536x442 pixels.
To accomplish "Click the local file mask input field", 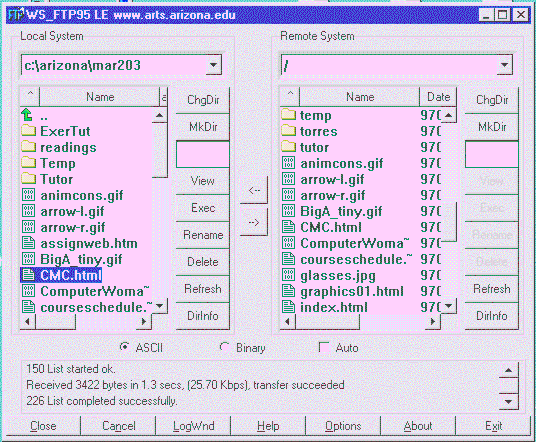I will pos(203,154).
